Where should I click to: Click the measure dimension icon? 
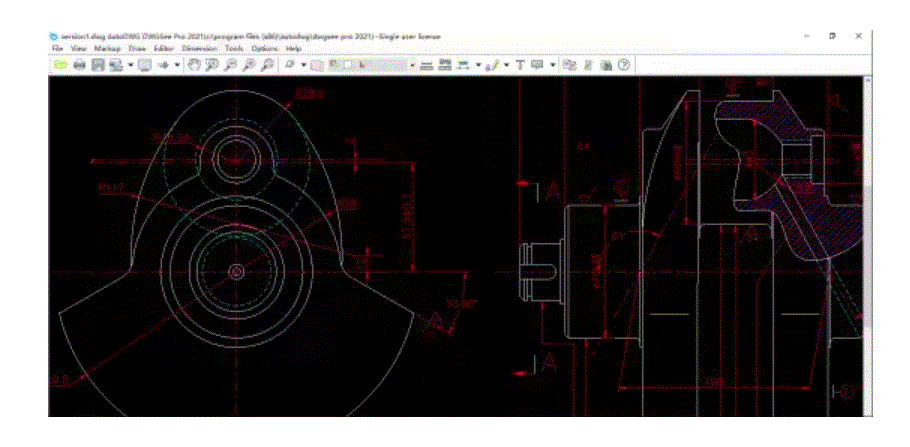tap(464, 65)
